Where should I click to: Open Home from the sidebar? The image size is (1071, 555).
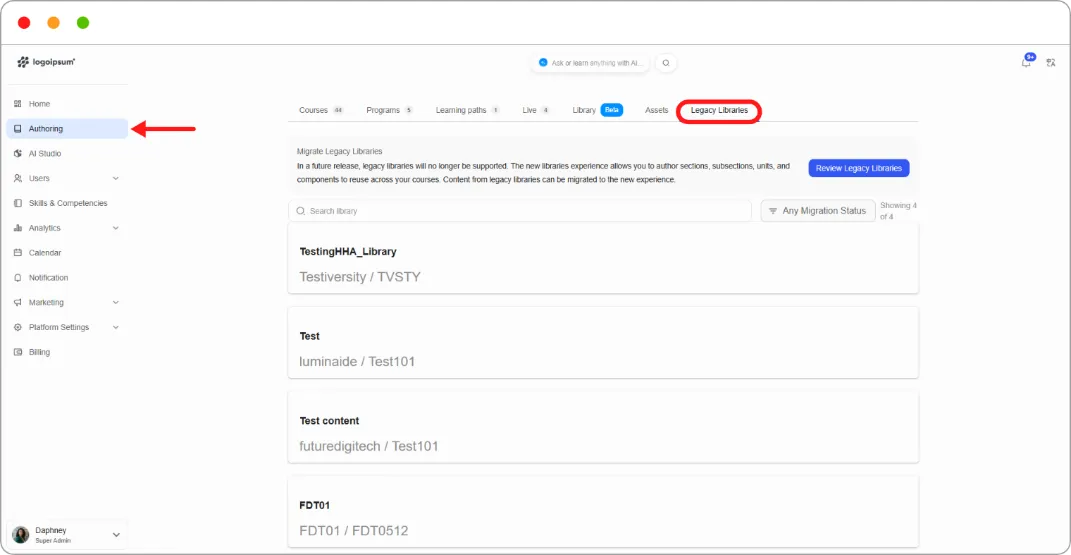pyautogui.click(x=67, y=104)
